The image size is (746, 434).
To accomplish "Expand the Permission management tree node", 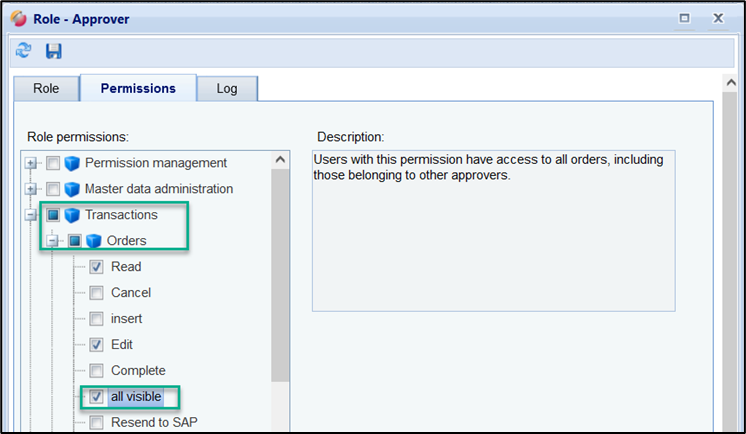I will point(32,163).
